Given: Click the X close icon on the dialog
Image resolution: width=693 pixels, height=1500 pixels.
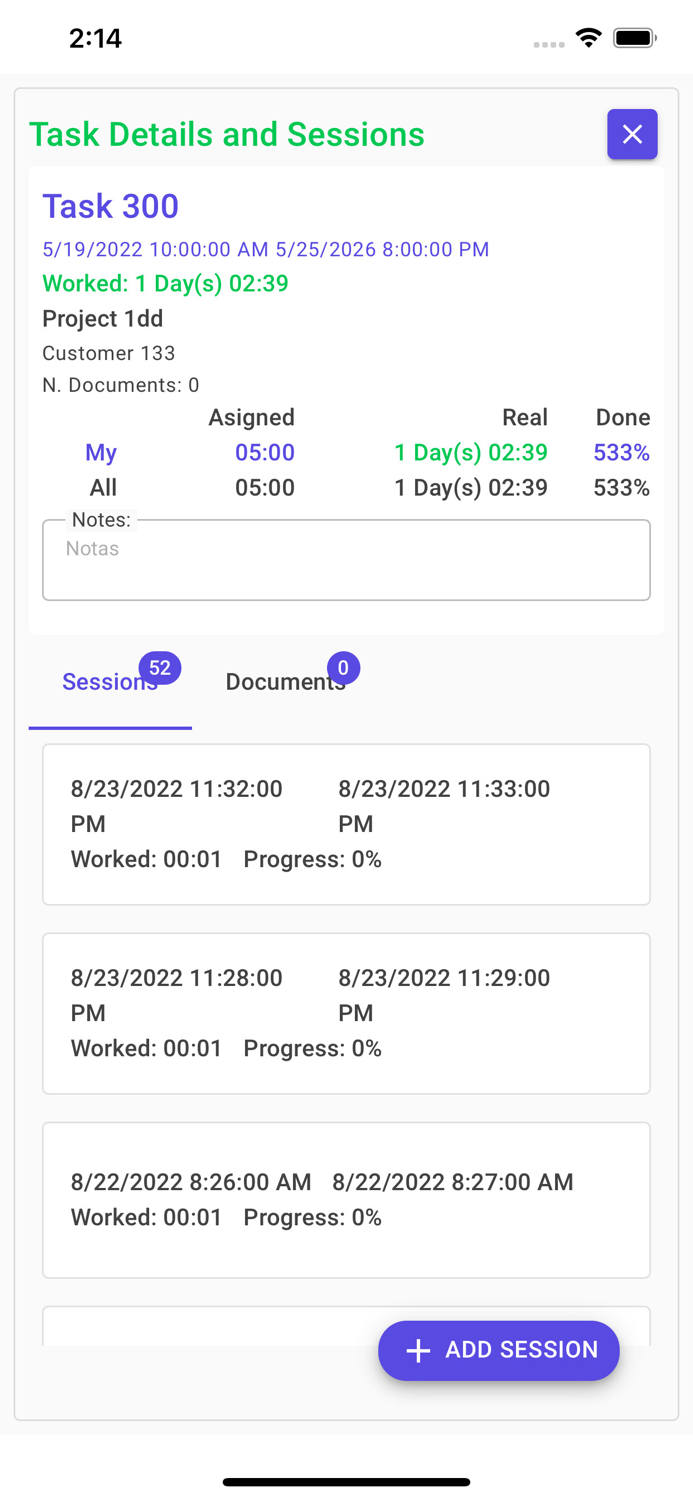Looking at the screenshot, I should coord(632,134).
